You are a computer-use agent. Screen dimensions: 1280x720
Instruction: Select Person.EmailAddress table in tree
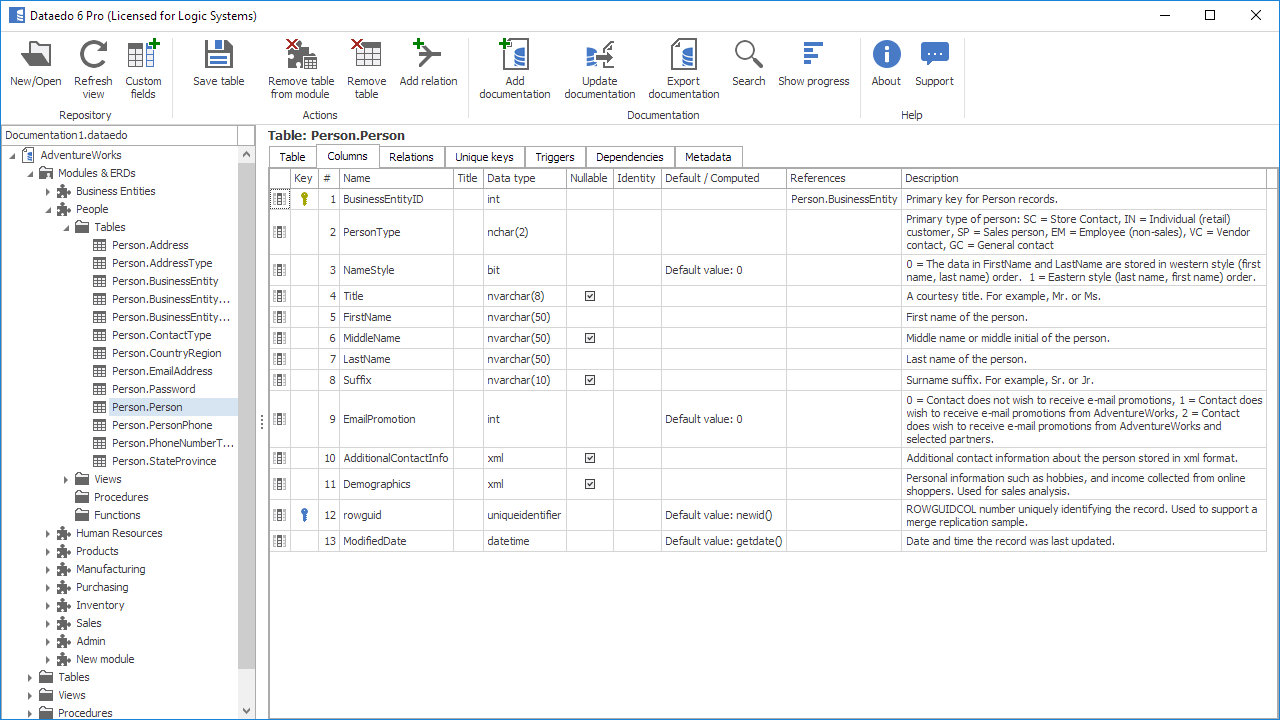162,371
